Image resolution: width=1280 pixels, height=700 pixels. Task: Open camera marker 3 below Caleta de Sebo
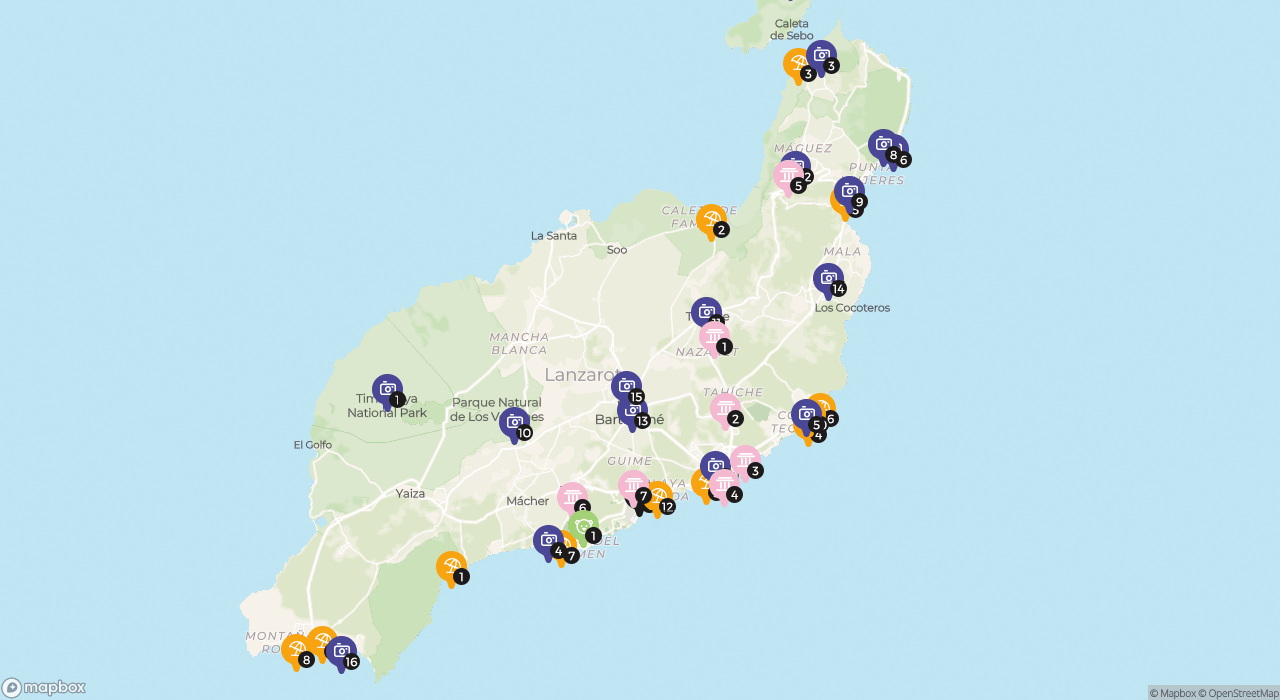click(821, 56)
